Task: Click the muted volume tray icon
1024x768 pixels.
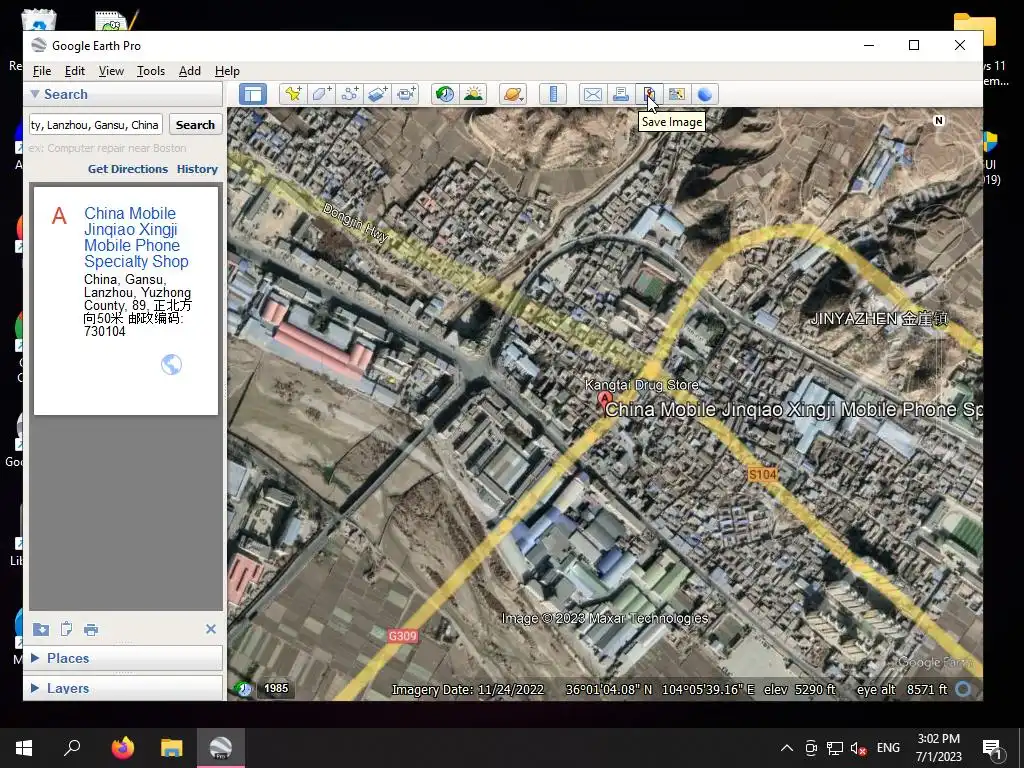Action: tap(859, 748)
